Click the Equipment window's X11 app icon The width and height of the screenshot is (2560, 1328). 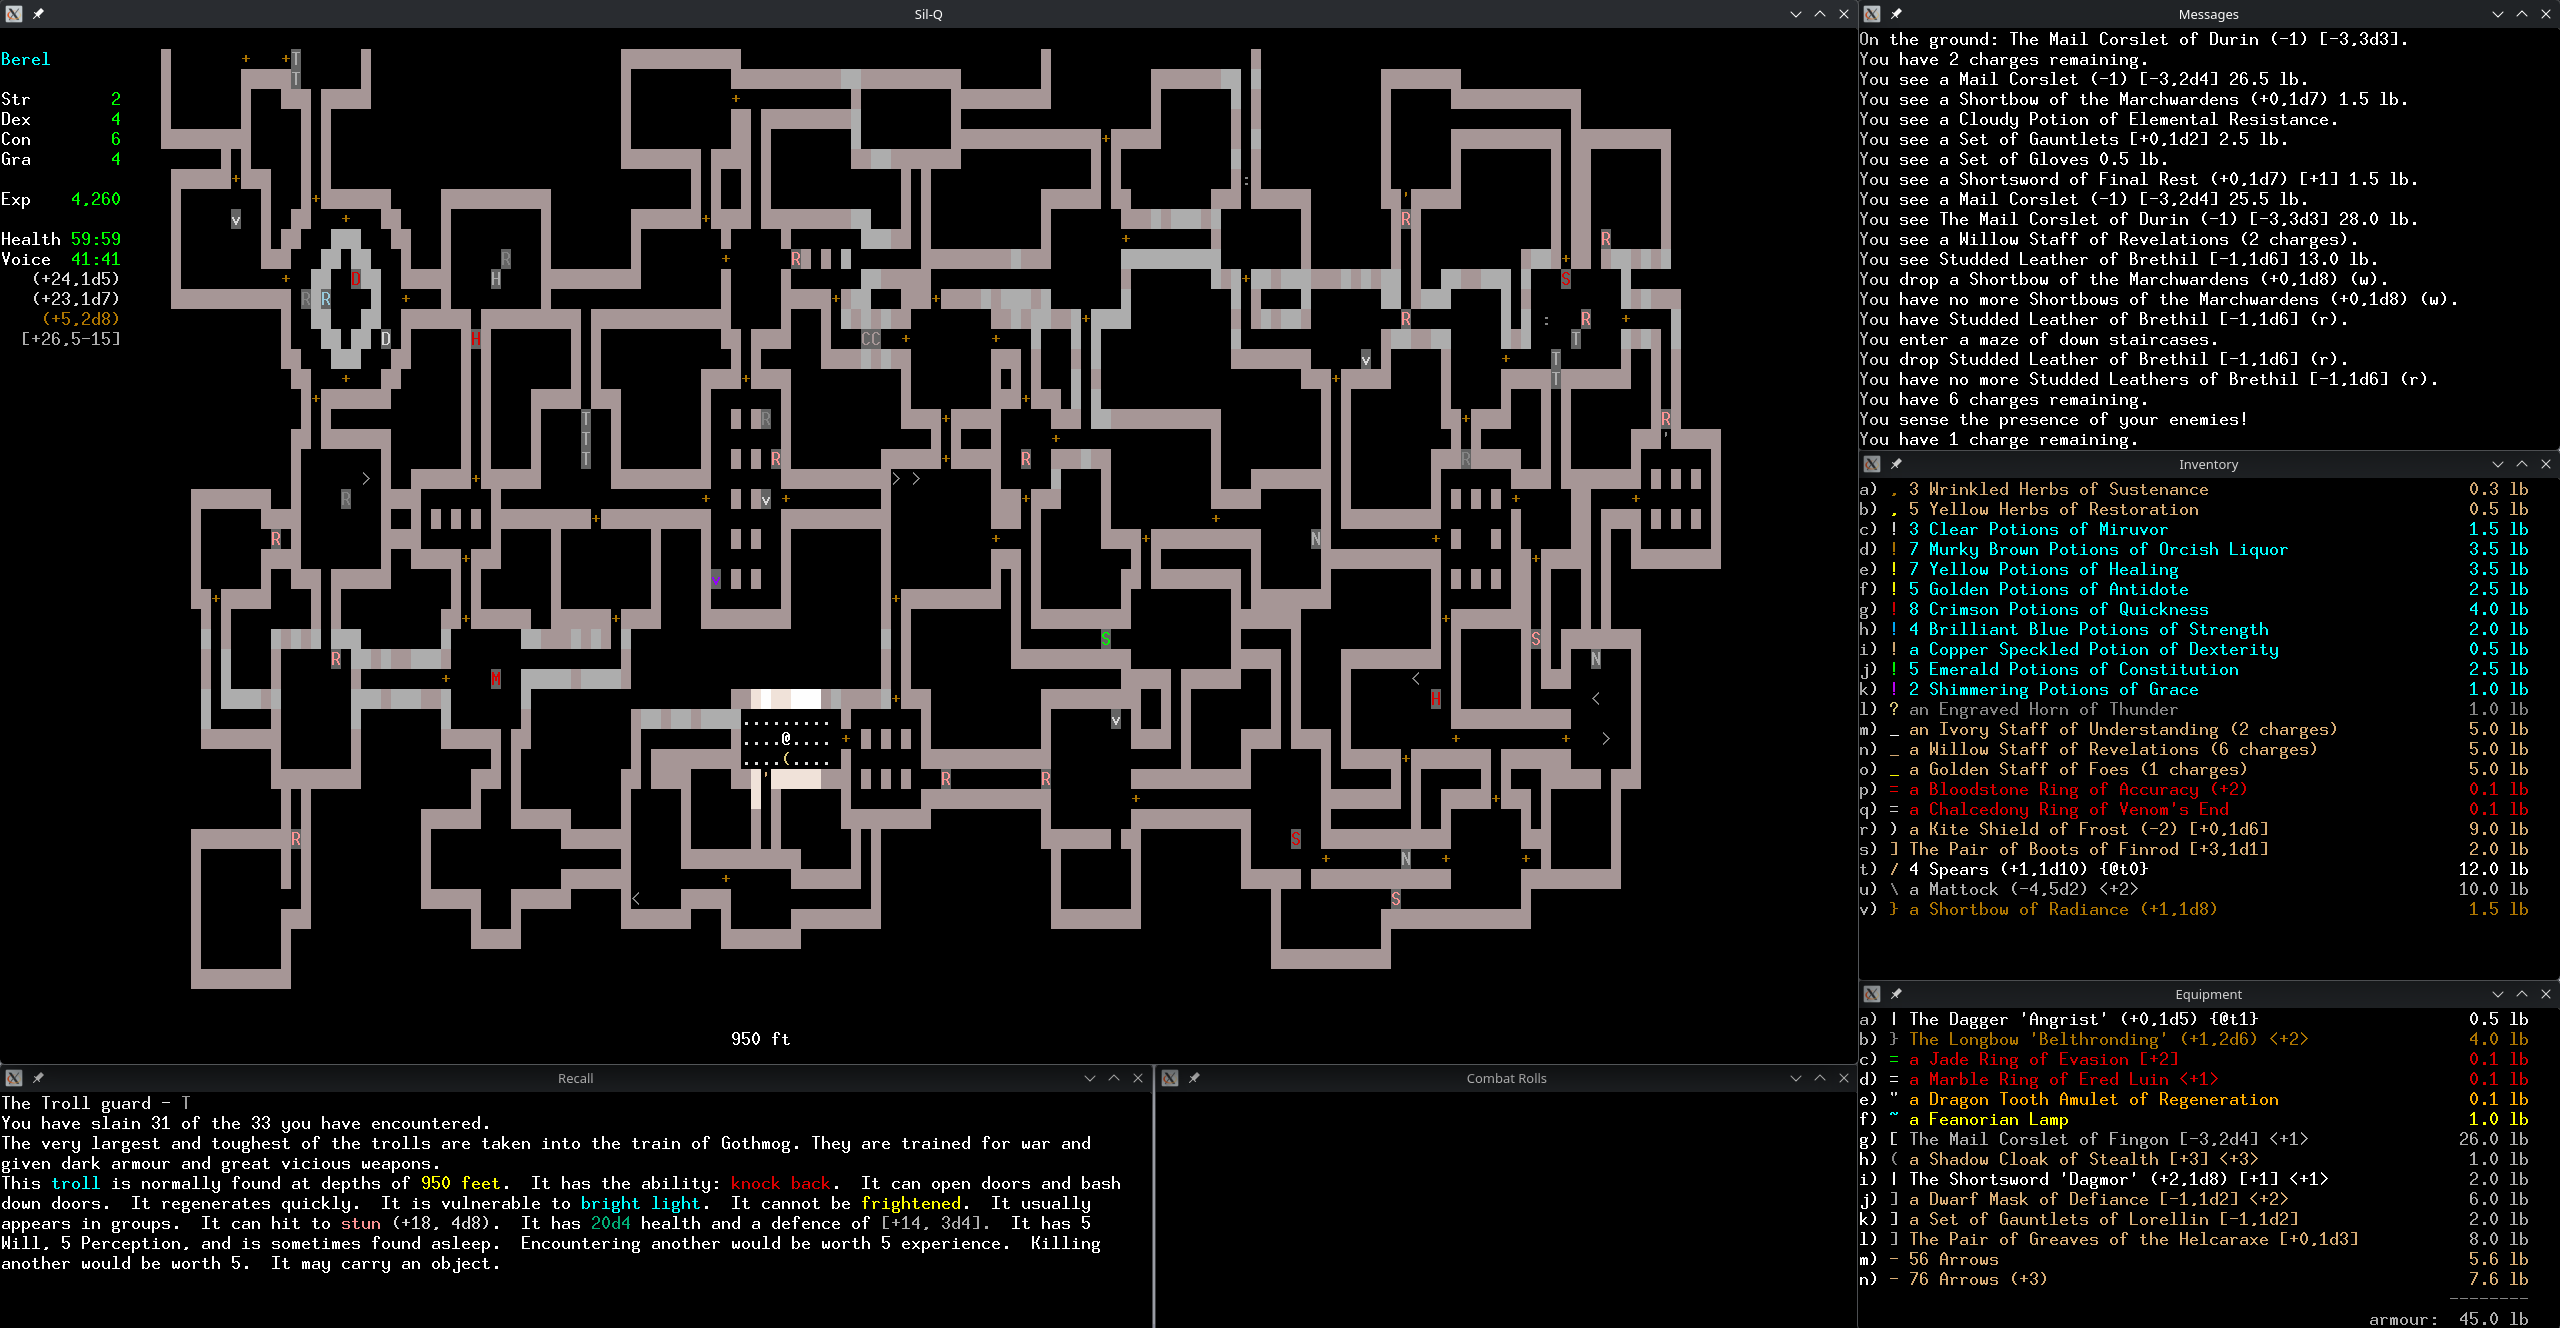tap(1872, 994)
